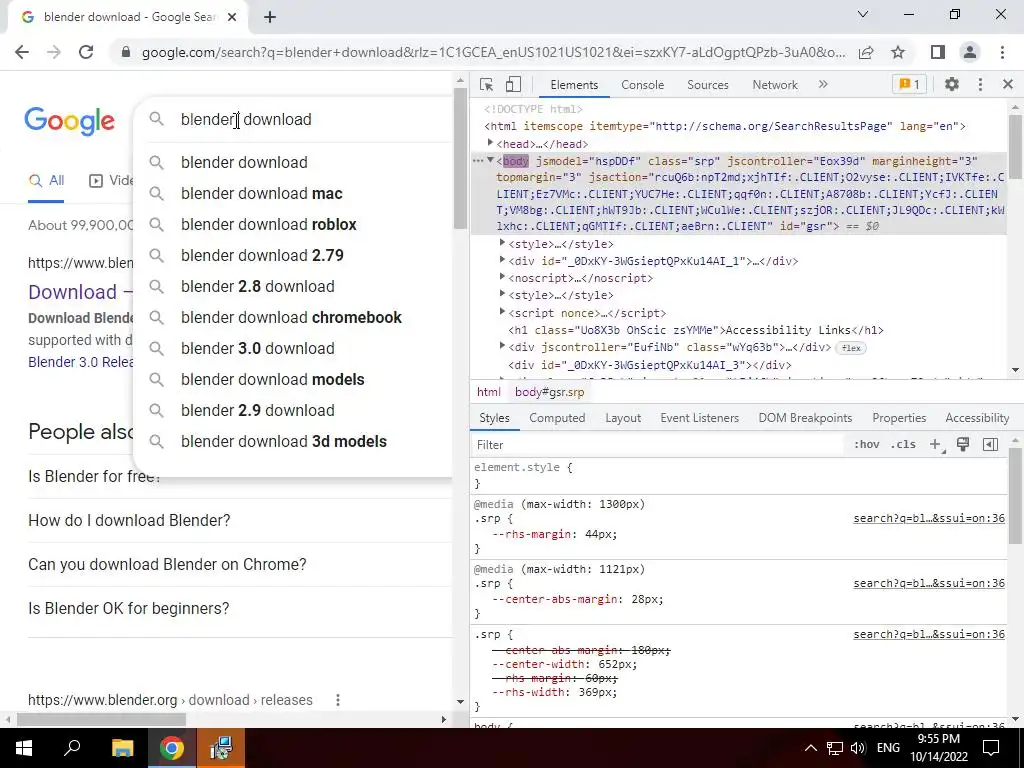The height and width of the screenshot is (768, 1024).
Task: Expand the div jscontroller EufiNb node
Action: [502, 346]
